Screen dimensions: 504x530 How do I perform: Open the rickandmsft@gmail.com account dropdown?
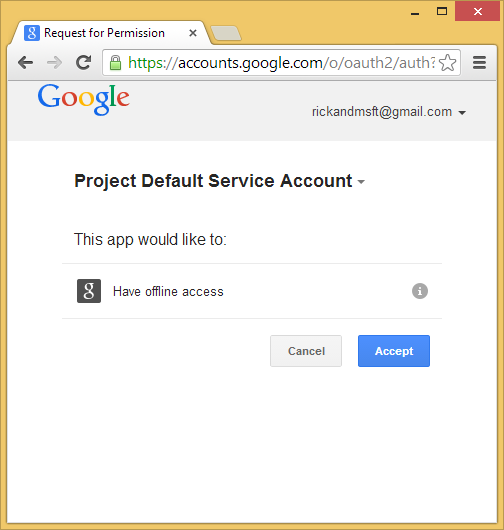389,112
